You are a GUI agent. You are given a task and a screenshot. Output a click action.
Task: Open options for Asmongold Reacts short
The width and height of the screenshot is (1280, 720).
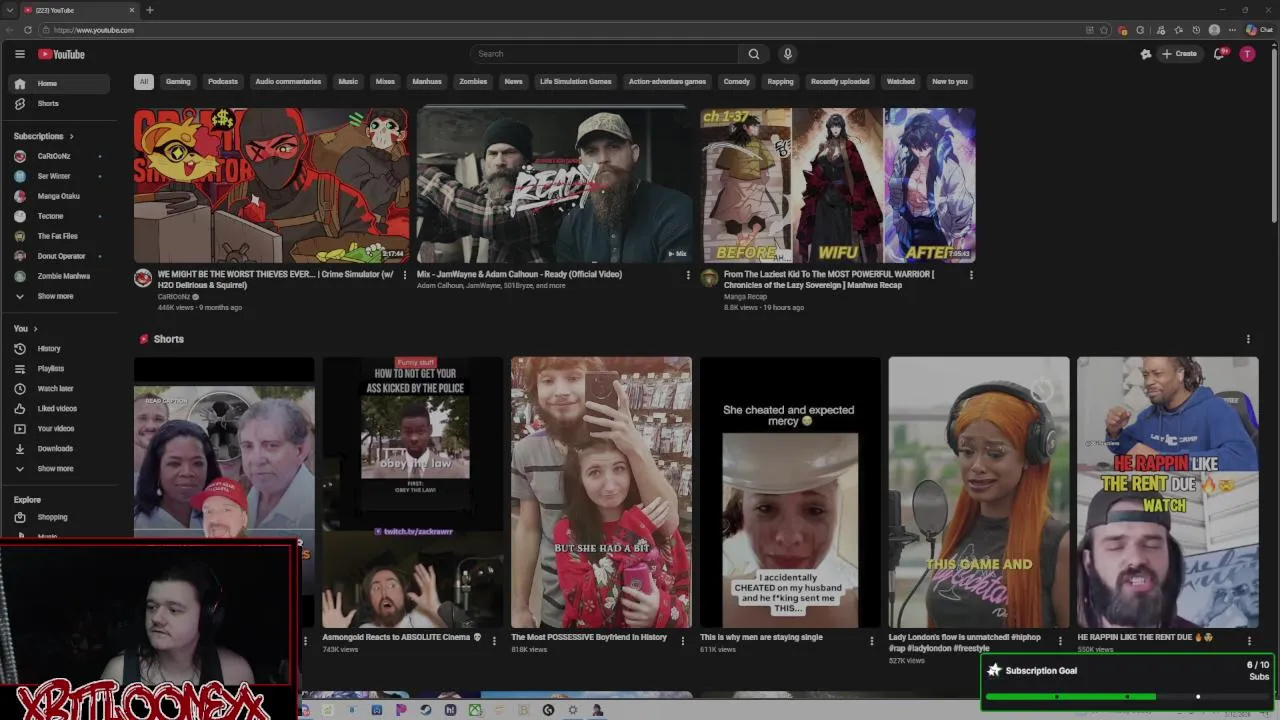[493, 640]
